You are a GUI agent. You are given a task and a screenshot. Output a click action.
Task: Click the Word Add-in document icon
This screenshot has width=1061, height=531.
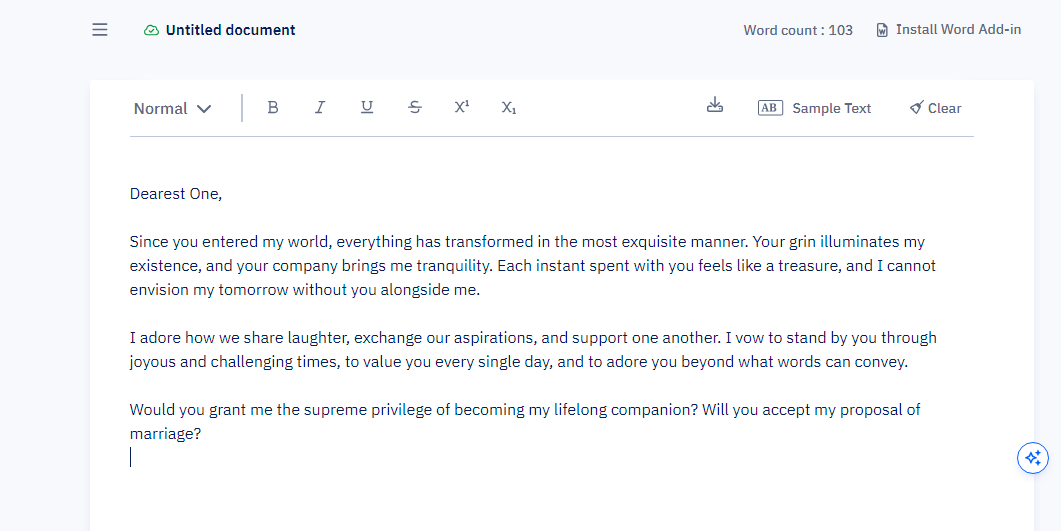(882, 30)
